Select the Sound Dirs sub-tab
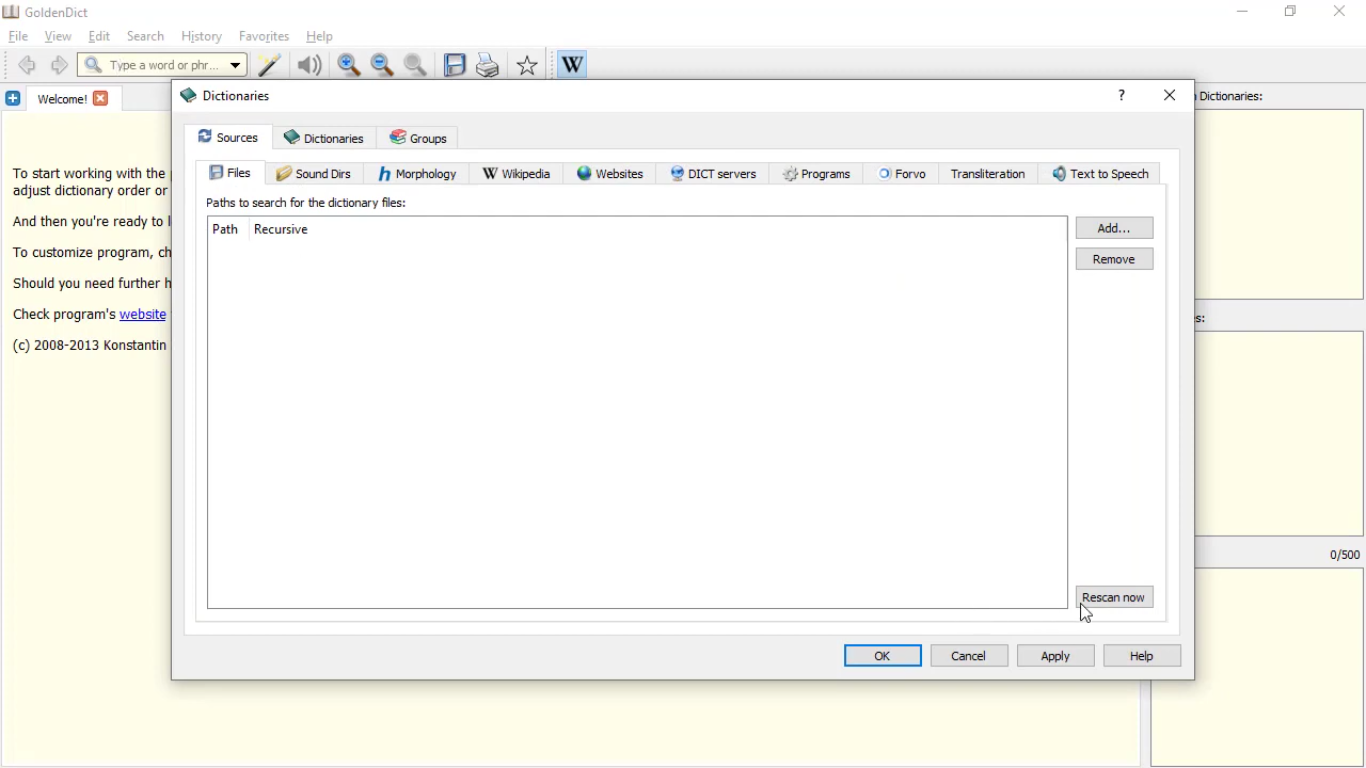 pos(314,174)
